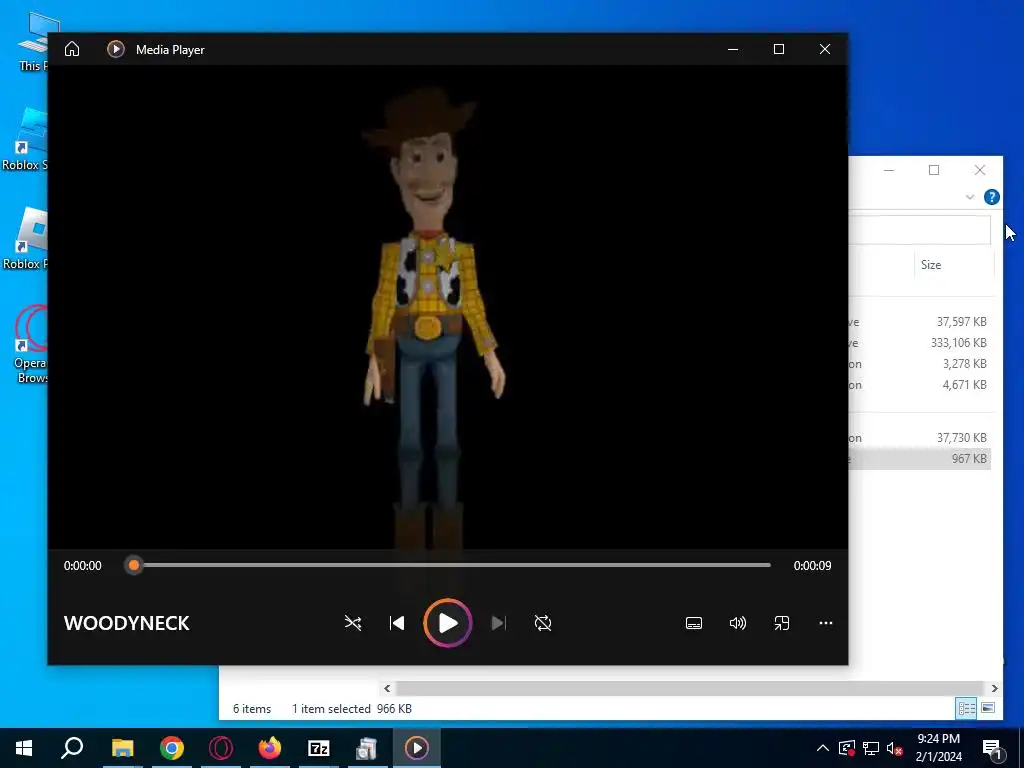The height and width of the screenshot is (768, 1024).
Task: Open taskbar search
Action: [72, 748]
